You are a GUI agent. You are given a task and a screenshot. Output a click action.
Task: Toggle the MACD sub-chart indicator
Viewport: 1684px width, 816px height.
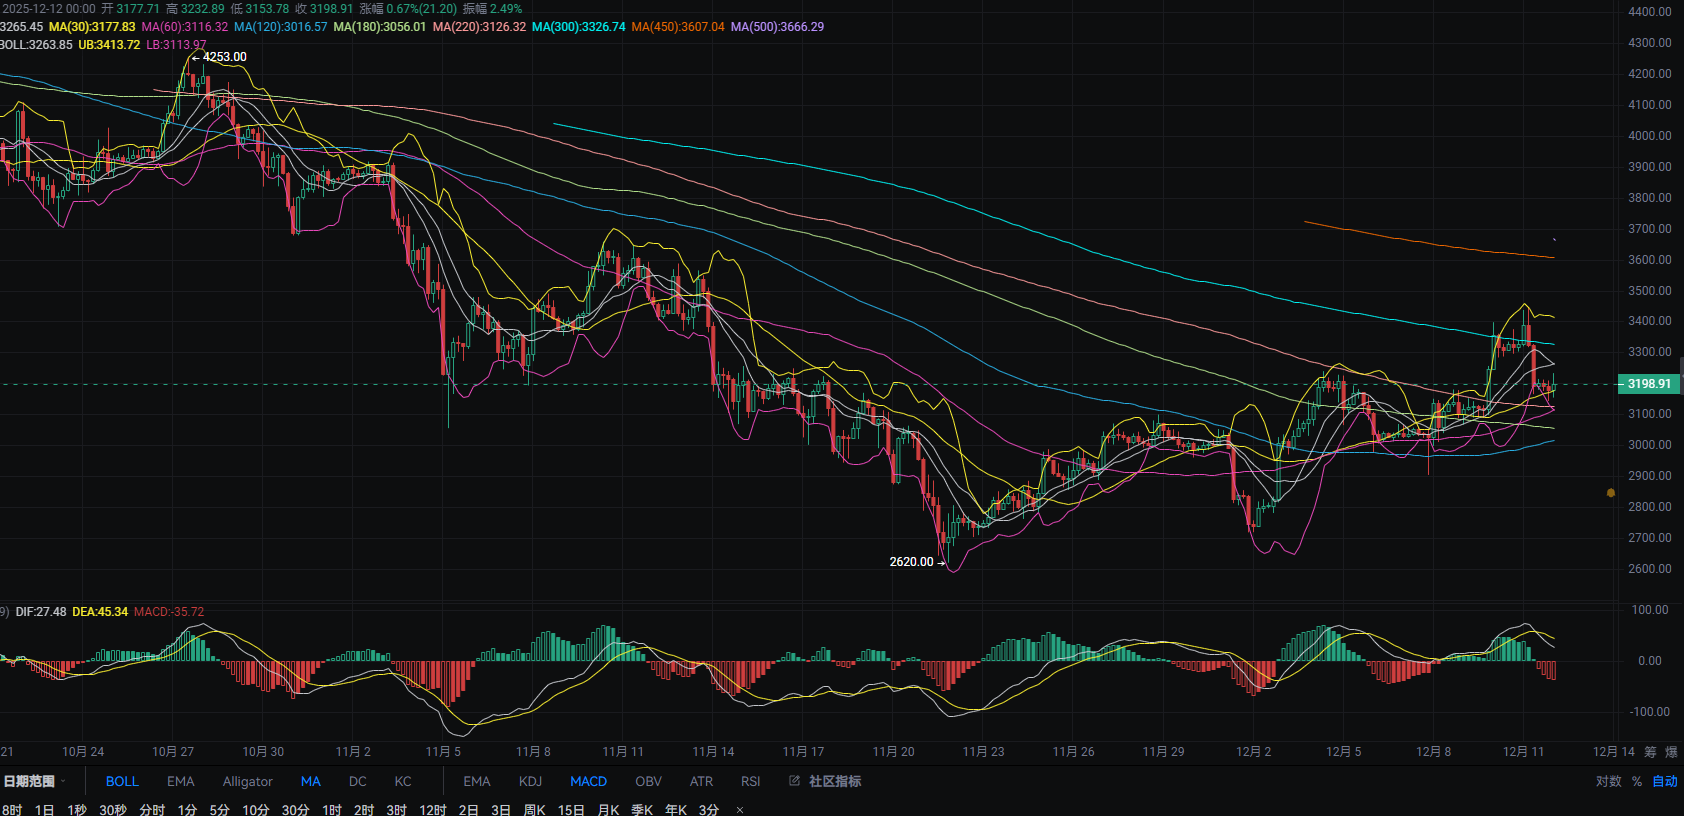[x=588, y=781]
